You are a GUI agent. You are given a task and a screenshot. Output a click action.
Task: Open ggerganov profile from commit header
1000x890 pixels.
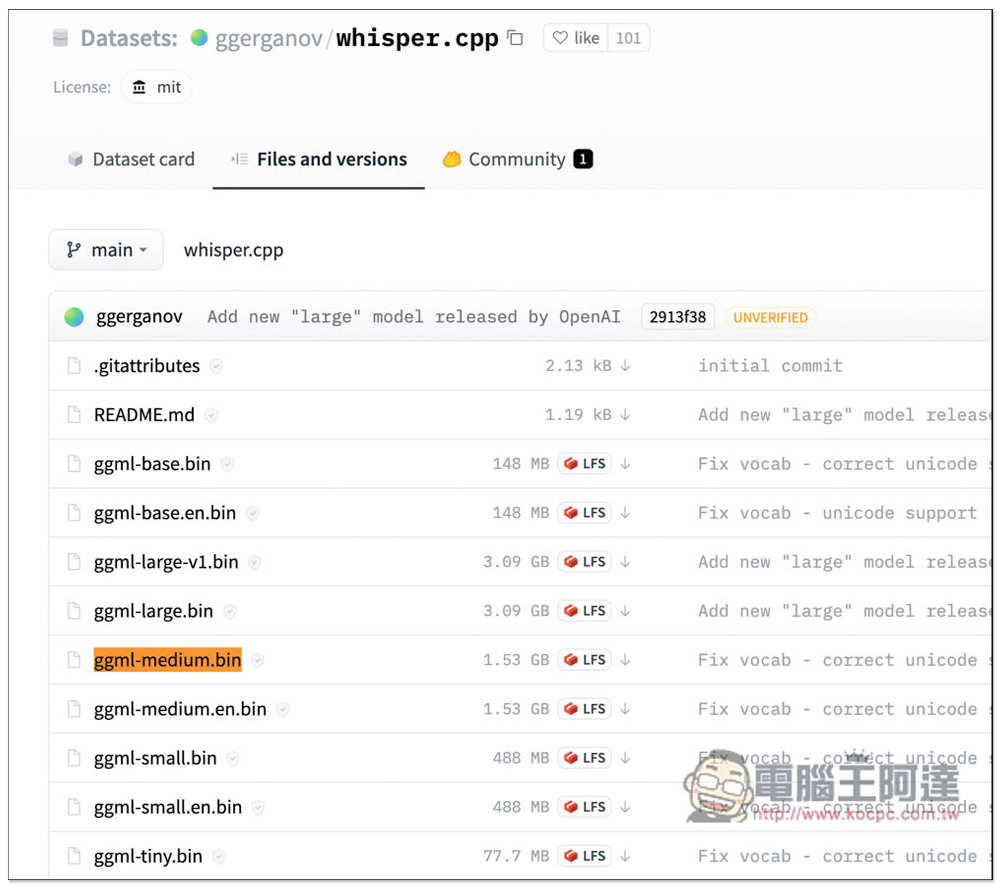[x=139, y=317]
